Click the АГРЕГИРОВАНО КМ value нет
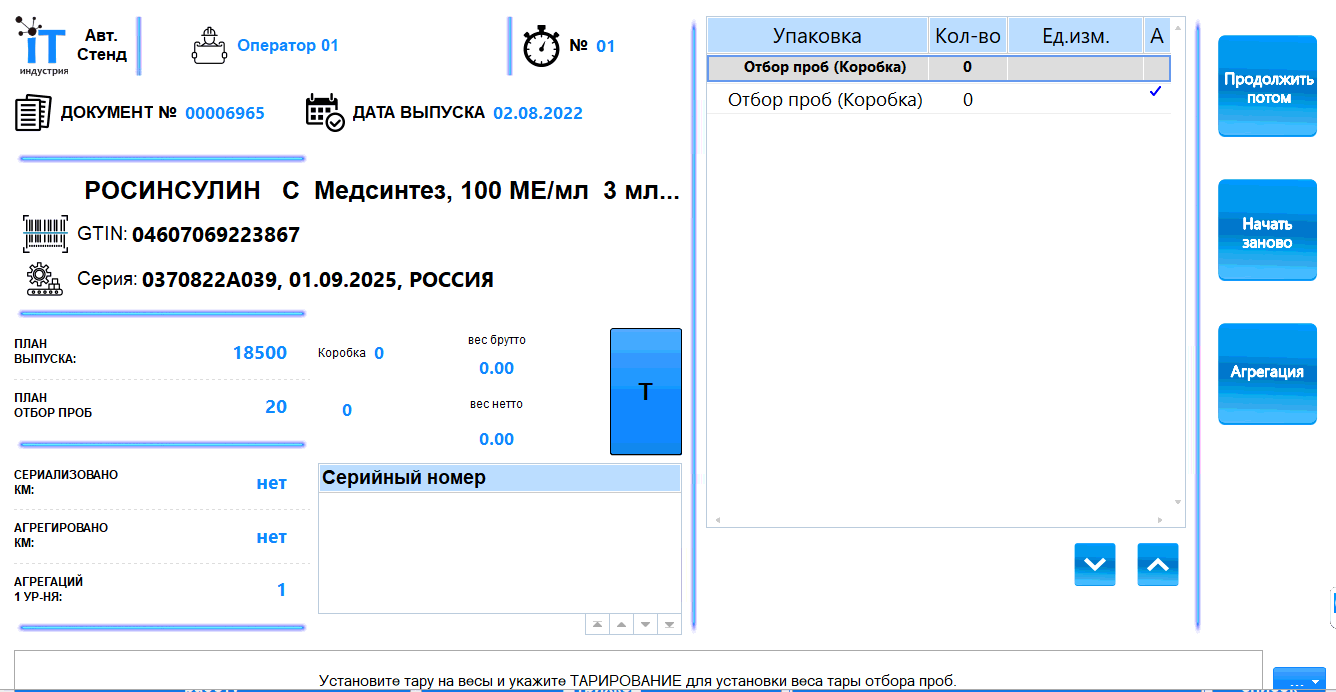The width and height of the screenshot is (1336, 692). point(272,537)
